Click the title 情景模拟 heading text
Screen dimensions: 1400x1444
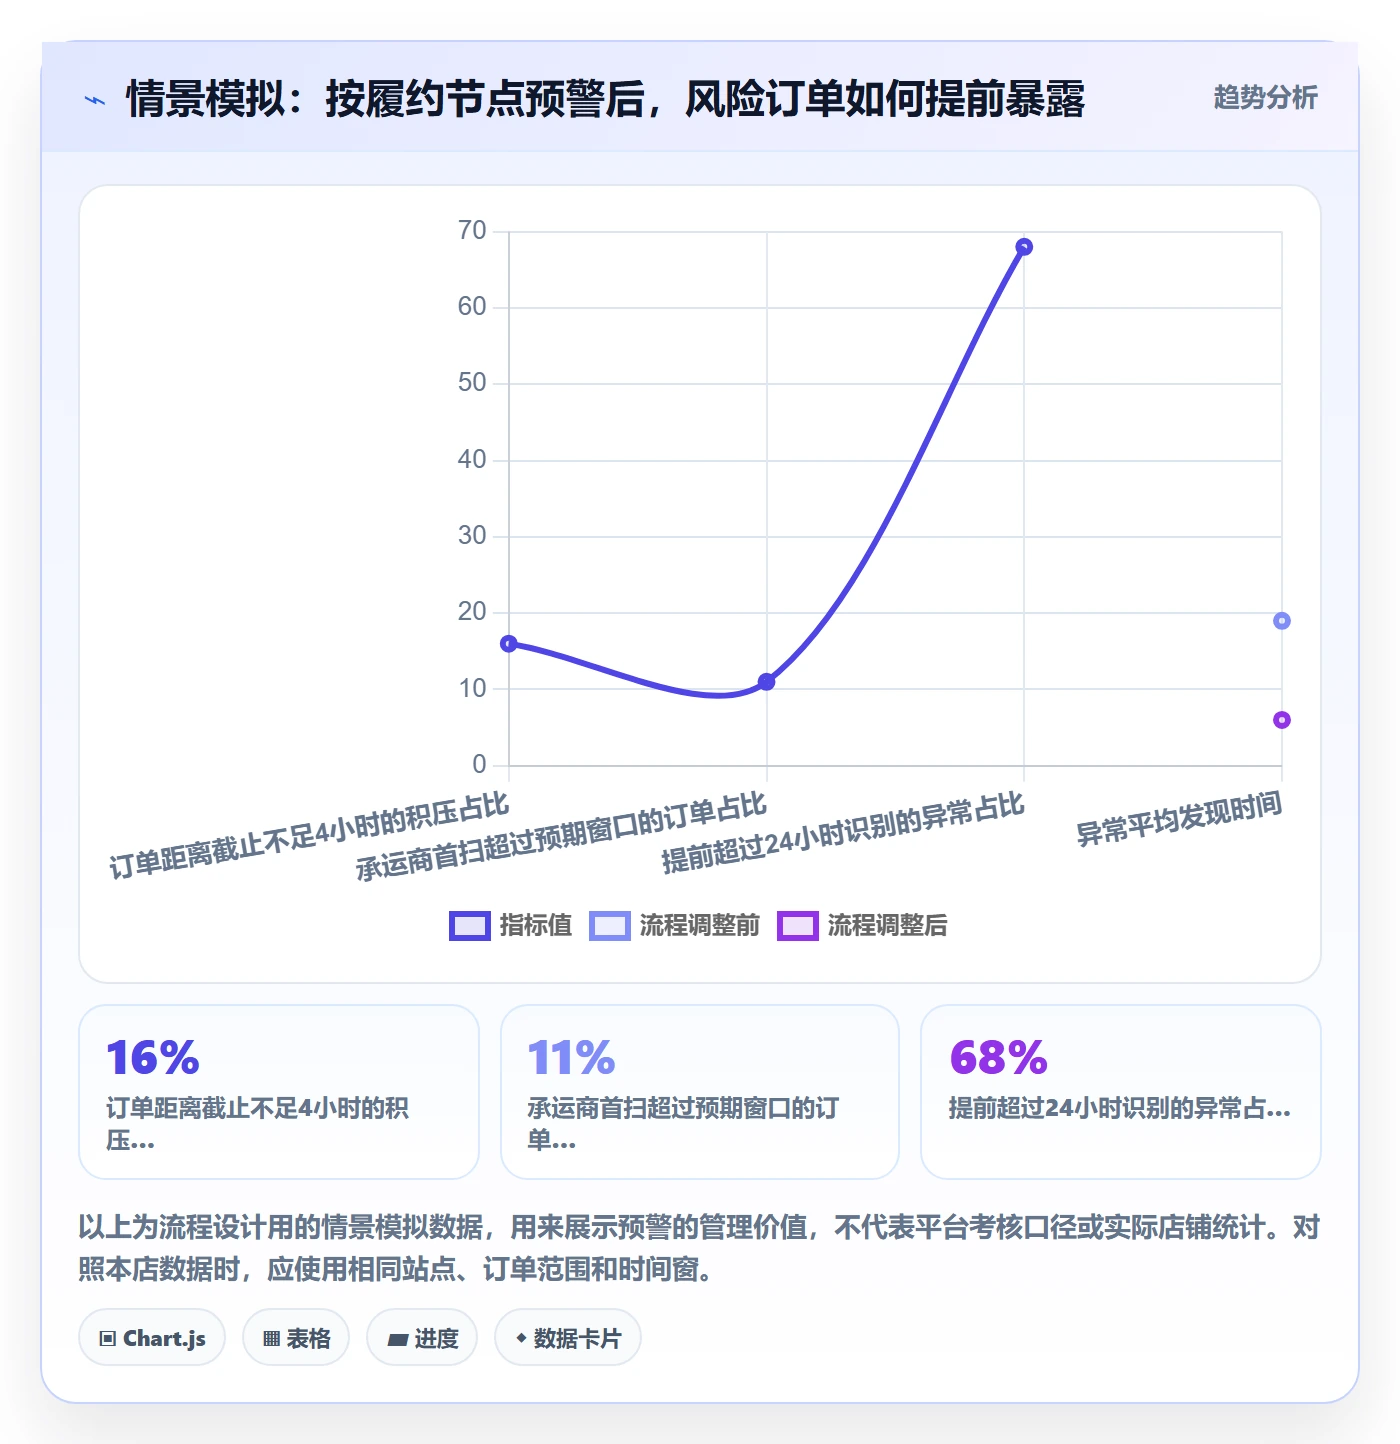[x=605, y=99]
